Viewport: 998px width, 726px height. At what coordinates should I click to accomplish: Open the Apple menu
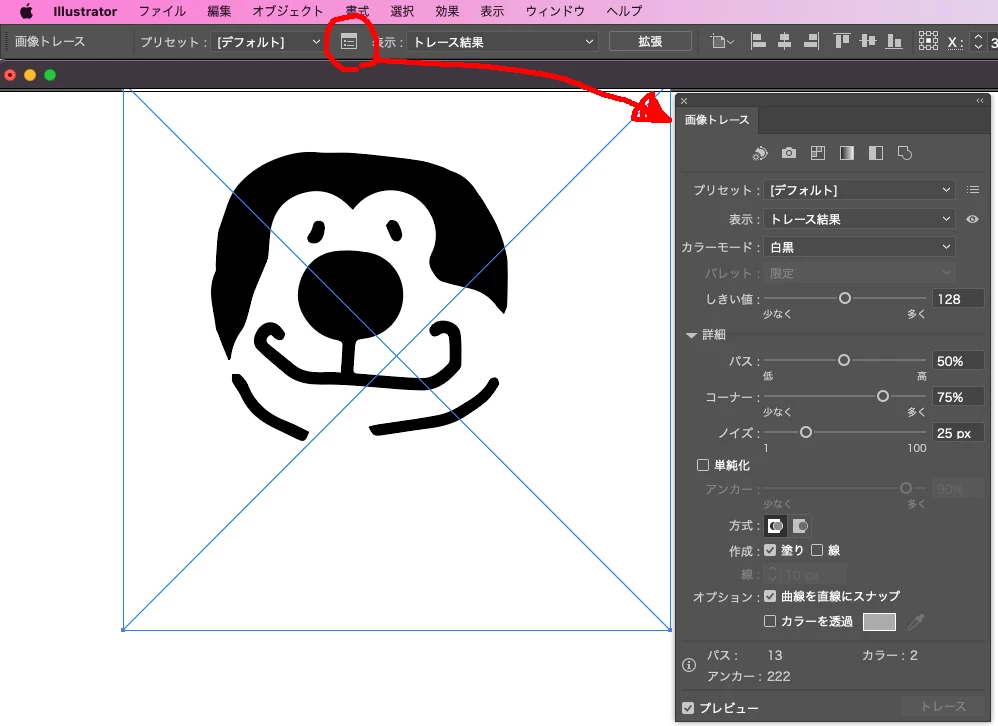26,11
